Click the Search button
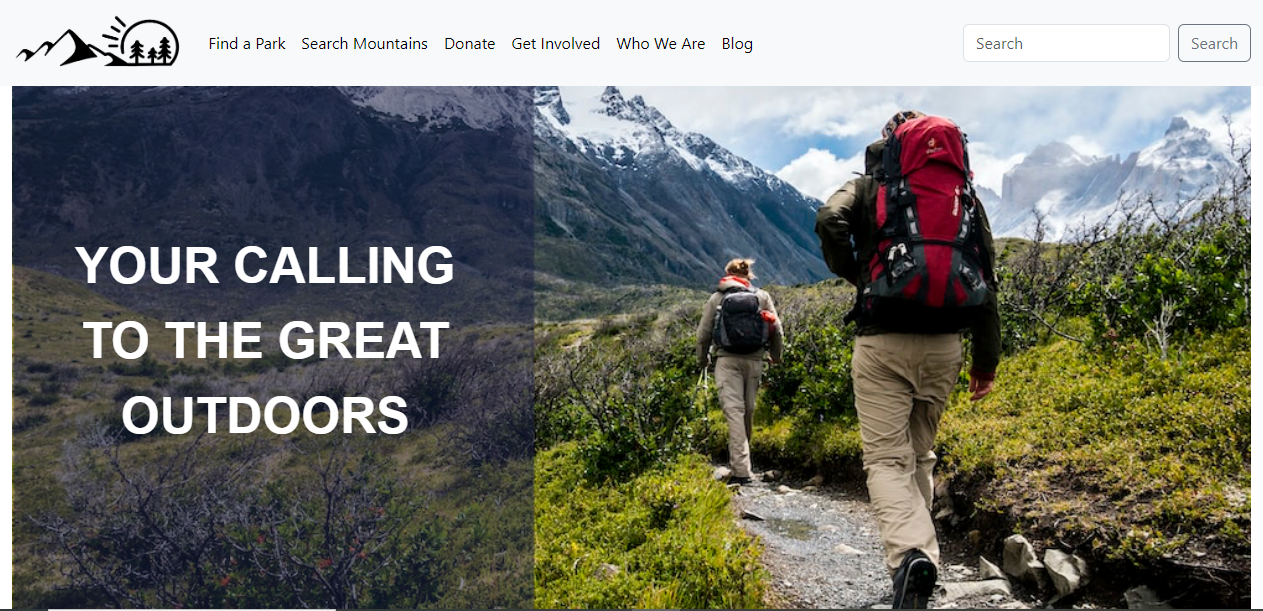Image resolution: width=1263 pixels, height=611 pixels. pos(1214,43)
